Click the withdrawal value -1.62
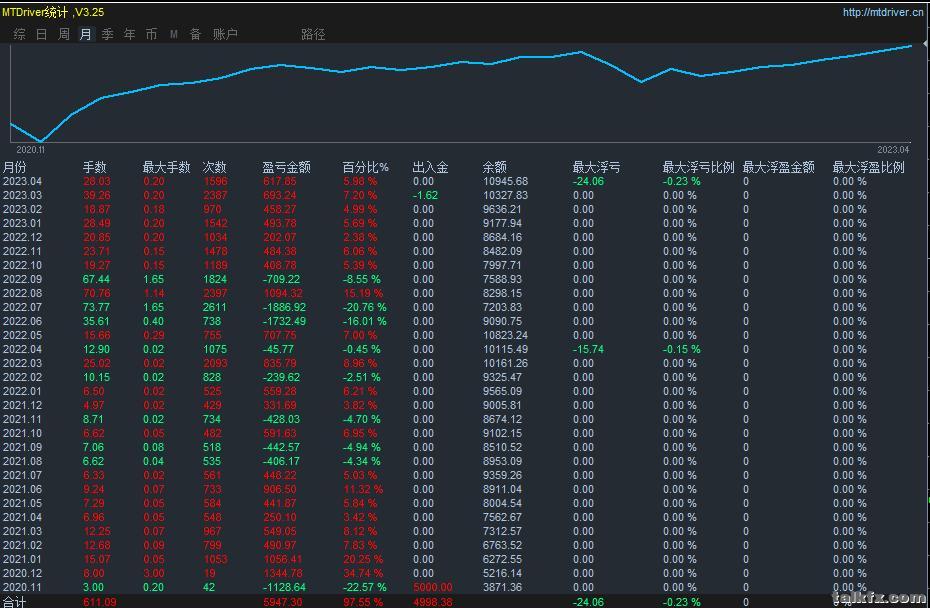The height and width of the screenshot is (608, 930). (425, 195)
